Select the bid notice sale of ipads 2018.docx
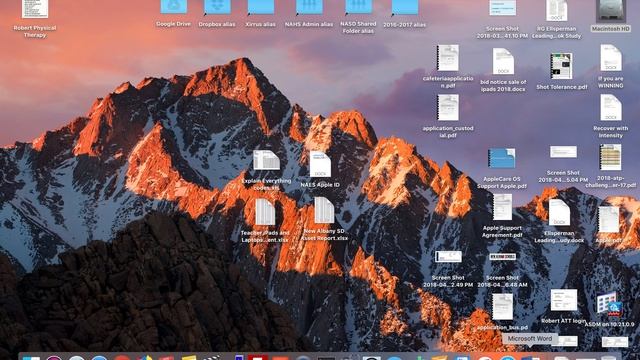Image resolution: width=640 pixels, height=360 pixels. [x=503, y=61]
